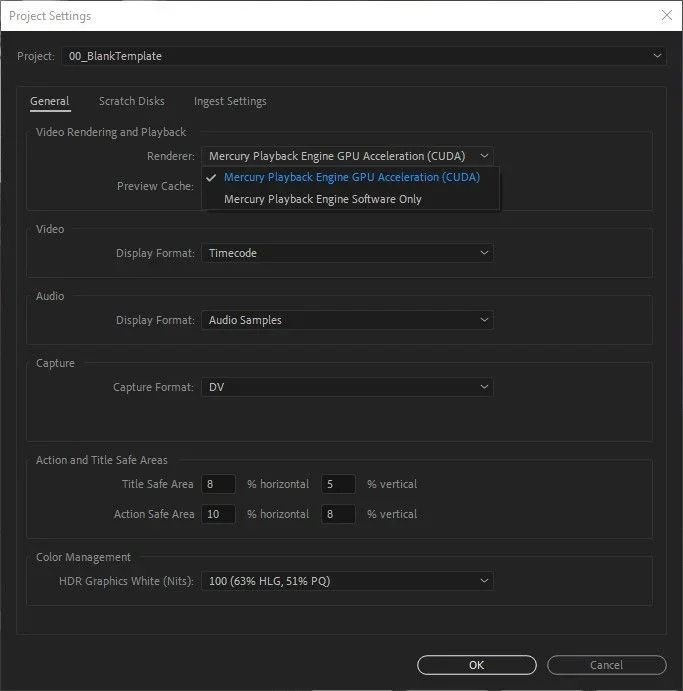
Task: Click Title Safe Area horizontal percentage field
Action: tap(218, 484)
